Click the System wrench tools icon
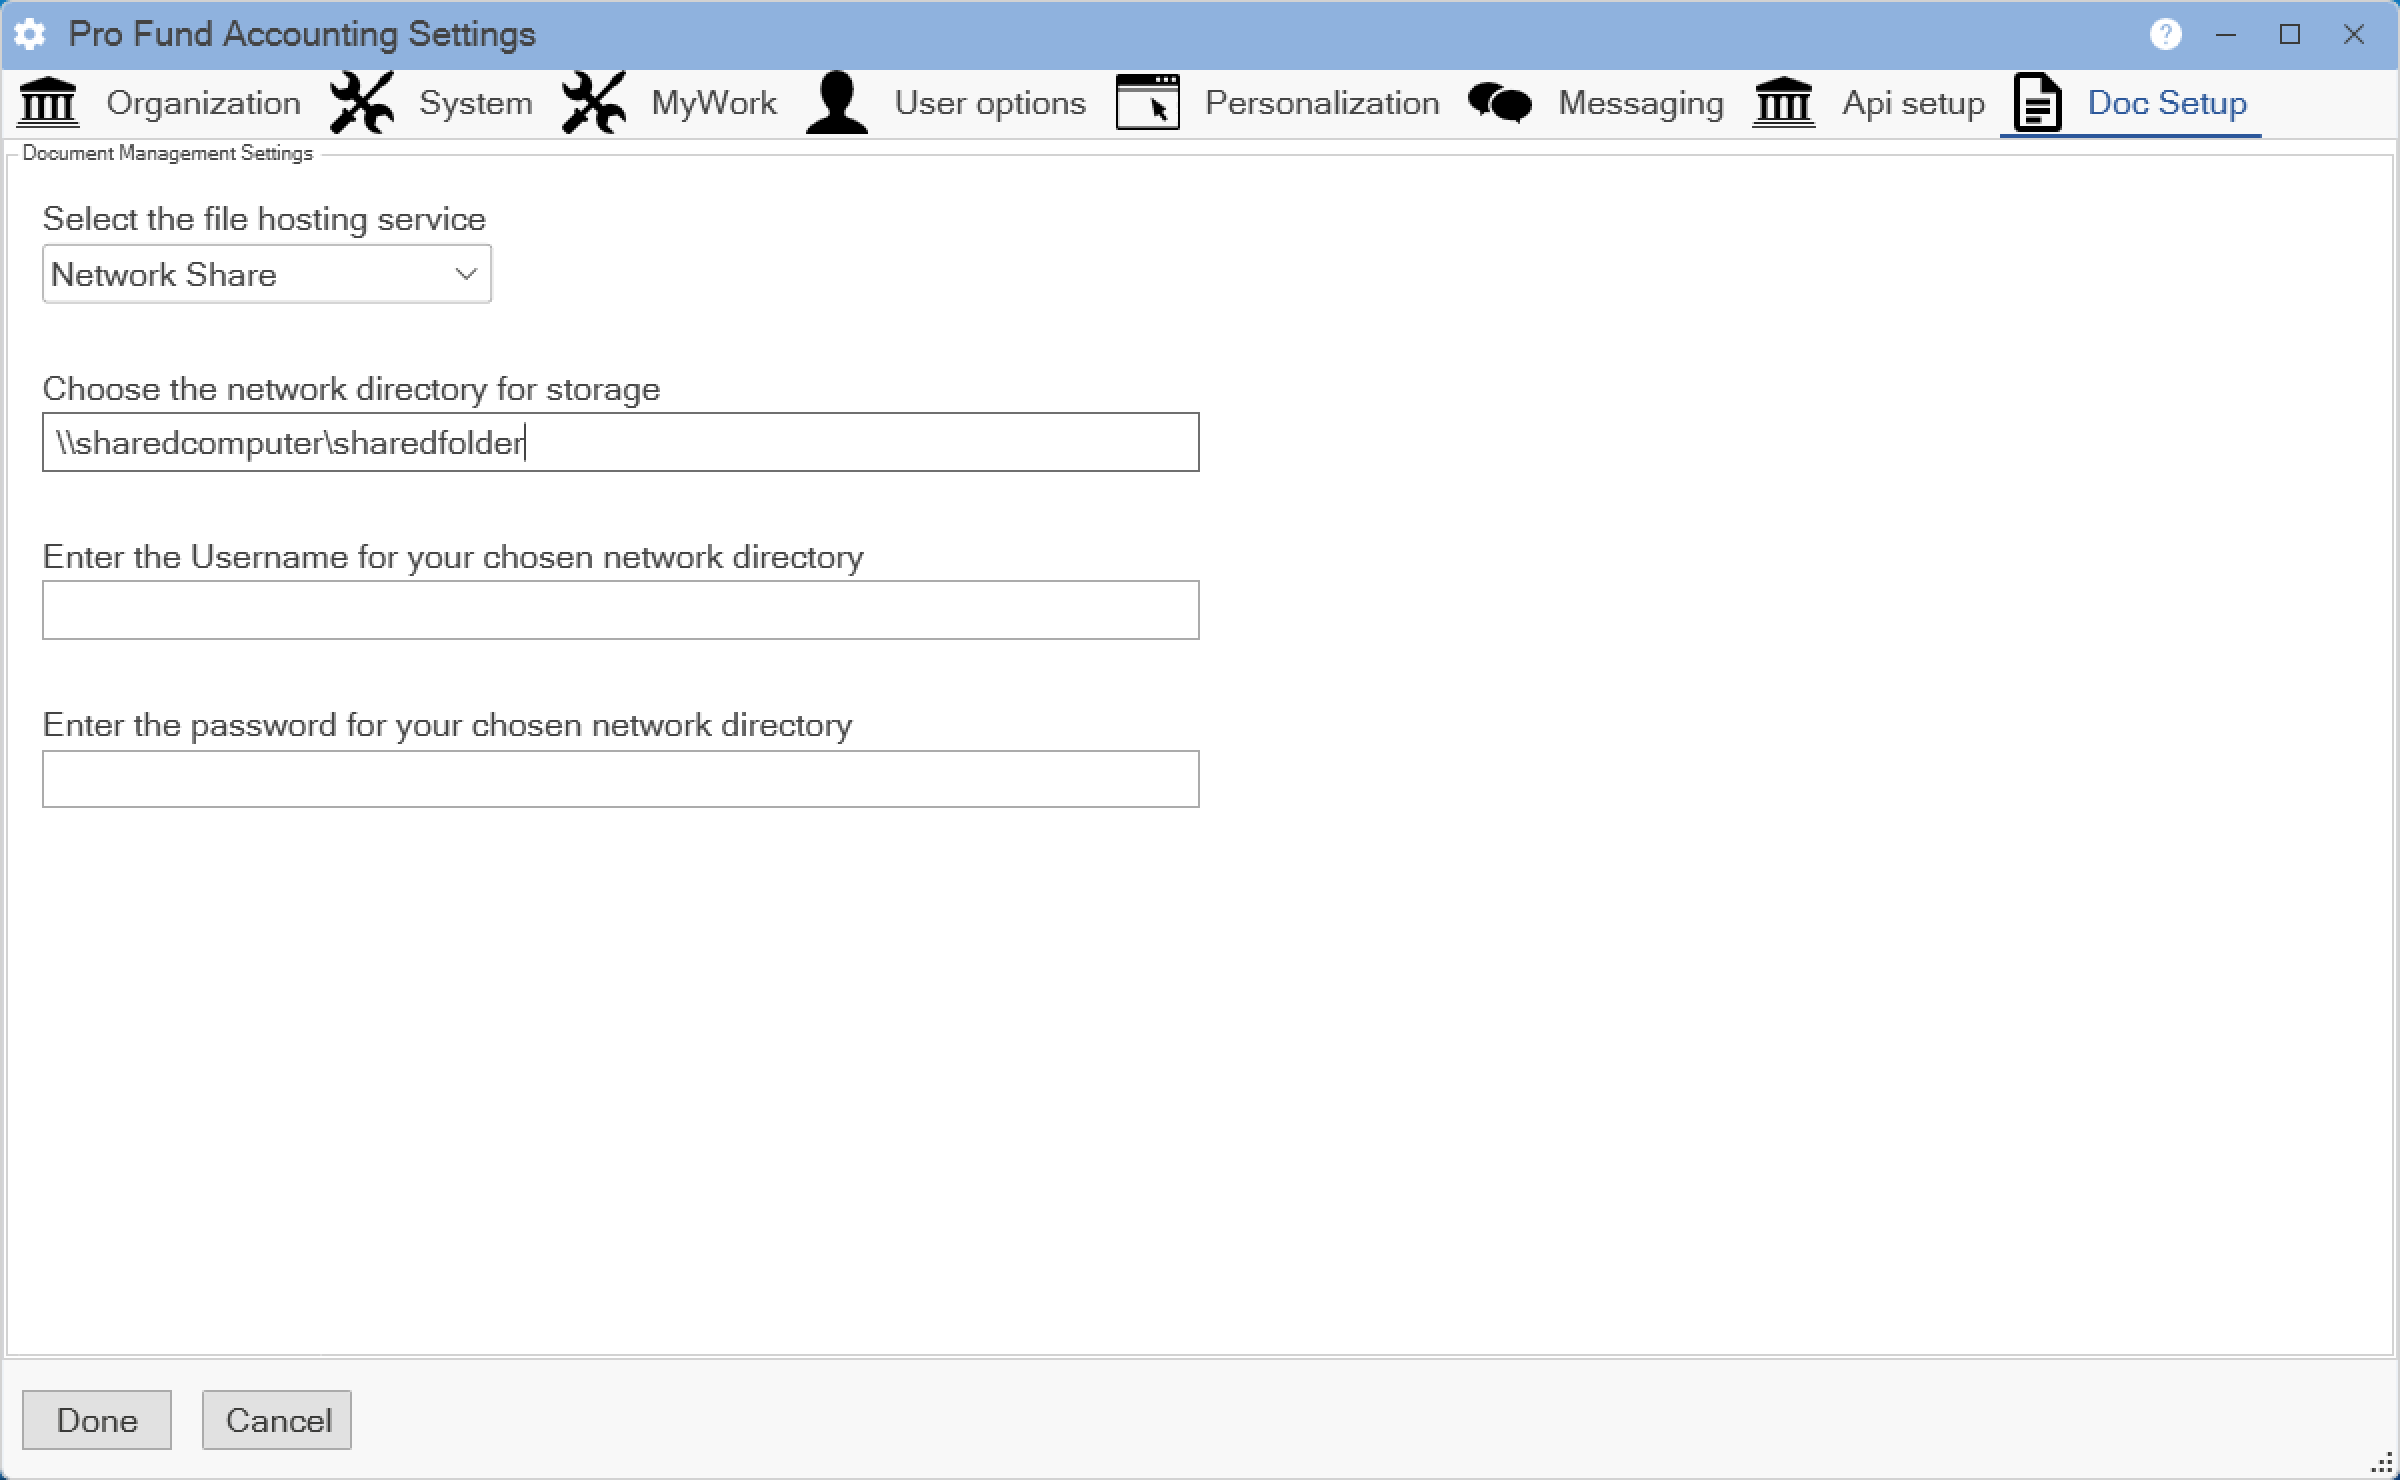2400x1480 pixels. (x=361, y=102)
